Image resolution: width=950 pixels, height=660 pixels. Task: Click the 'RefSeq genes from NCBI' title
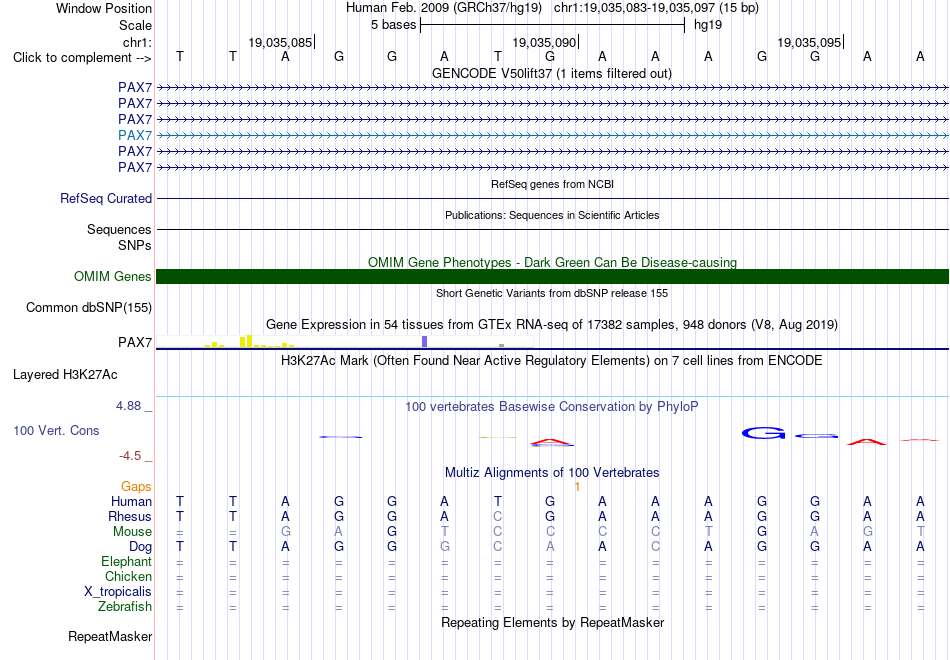(x=553, y=184)
